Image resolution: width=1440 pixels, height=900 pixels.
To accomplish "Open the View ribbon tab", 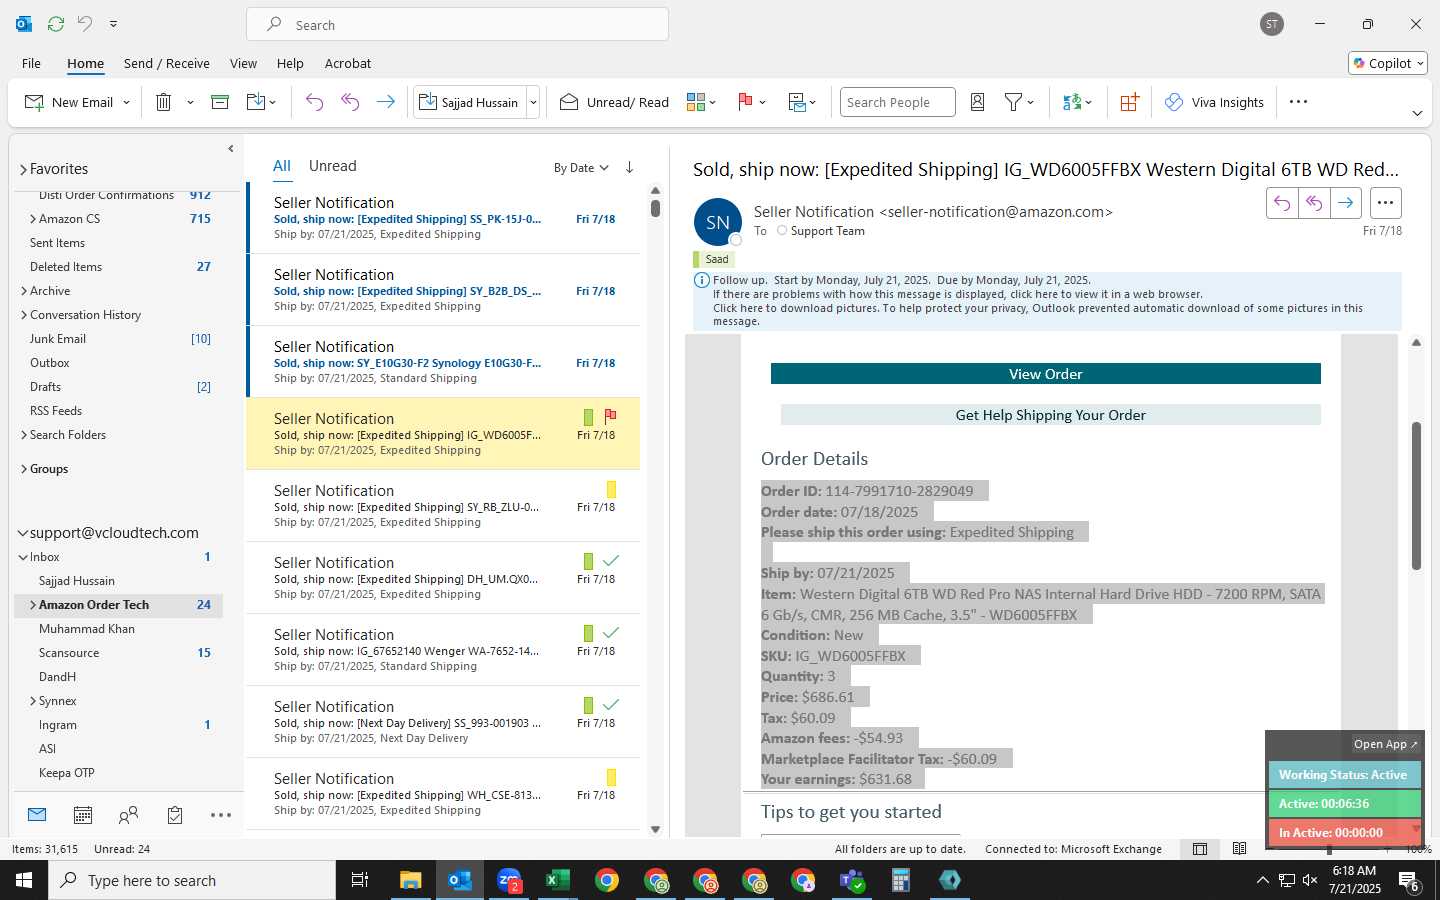I will point(243,63).
